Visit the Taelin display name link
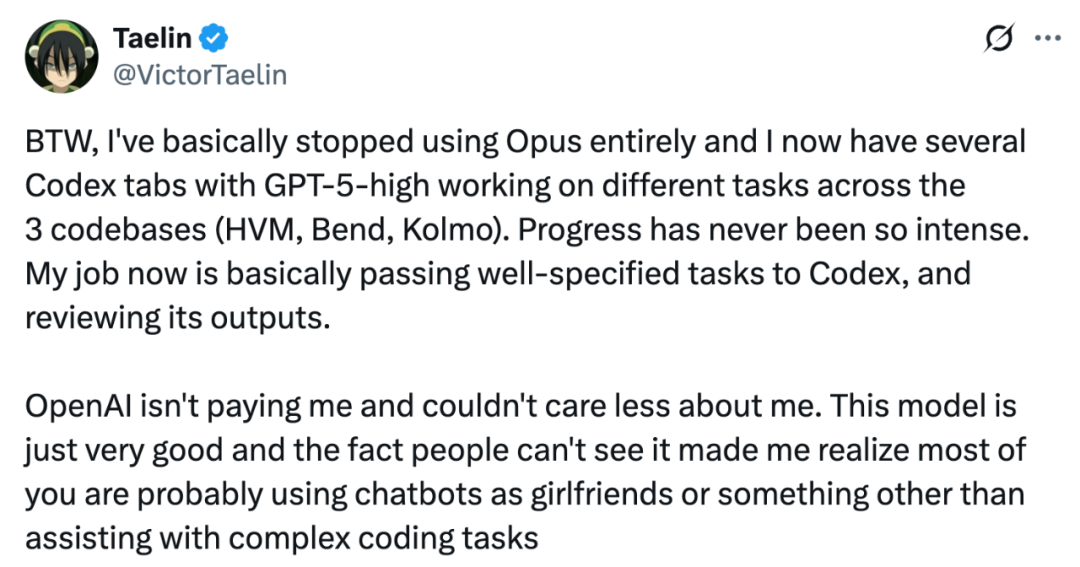Image resolution: width=1080 pixels, height=567 pixels. (x=152, y=38)
